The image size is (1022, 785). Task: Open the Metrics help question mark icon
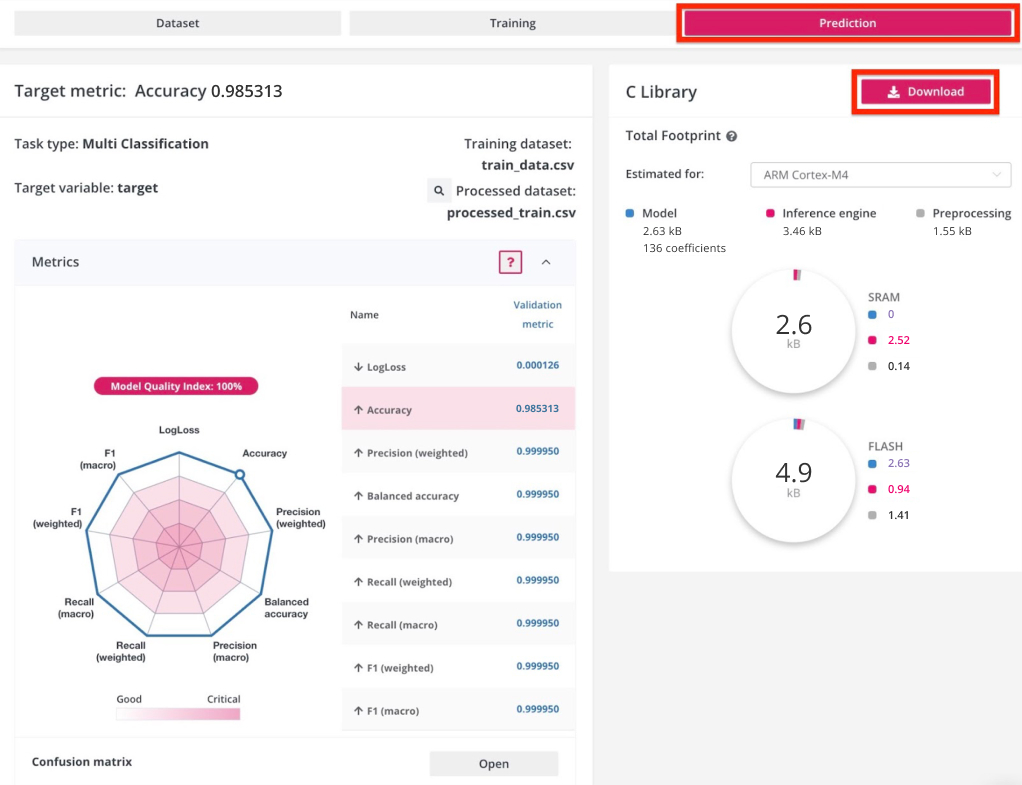(511, 262)
